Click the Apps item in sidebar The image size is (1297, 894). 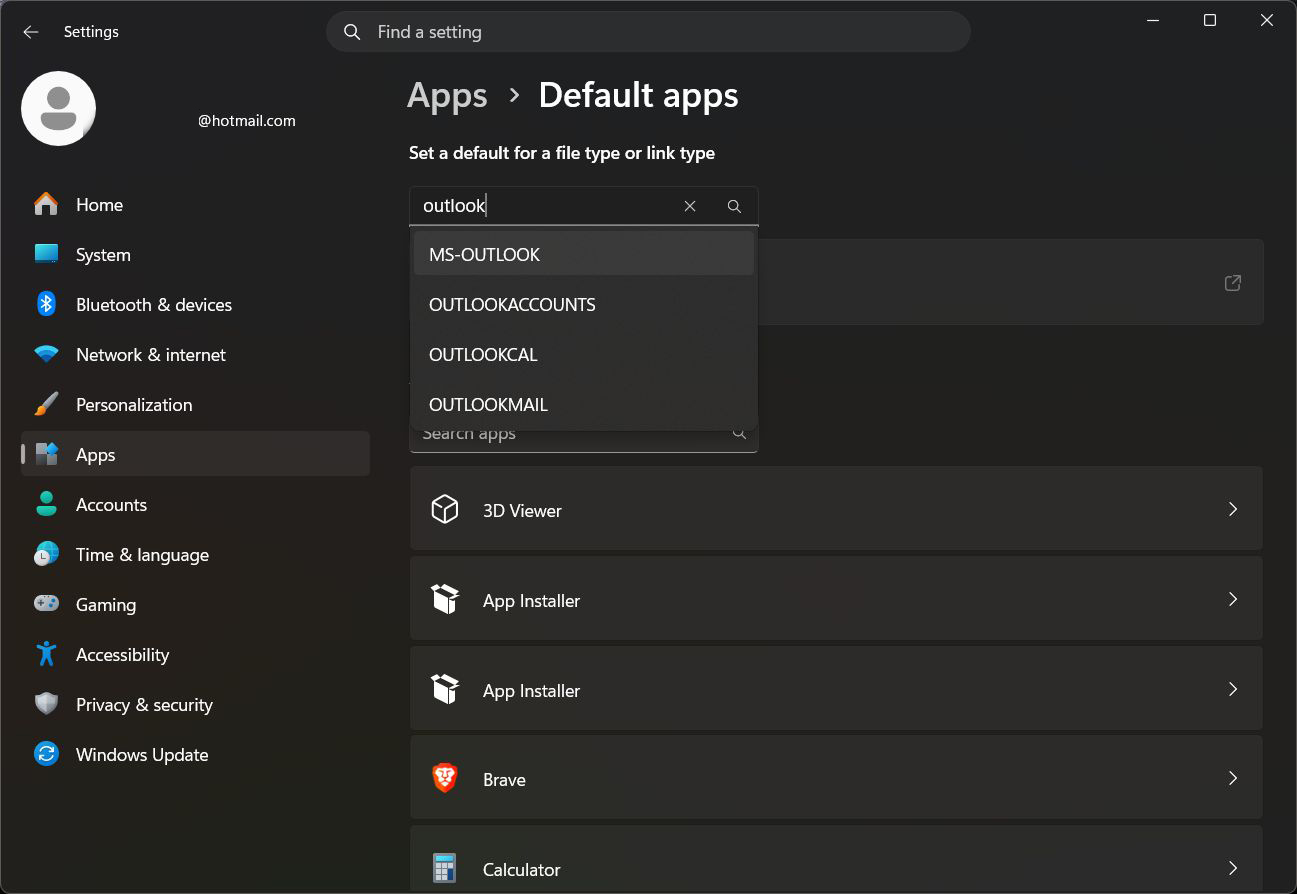tap(195, 454)
